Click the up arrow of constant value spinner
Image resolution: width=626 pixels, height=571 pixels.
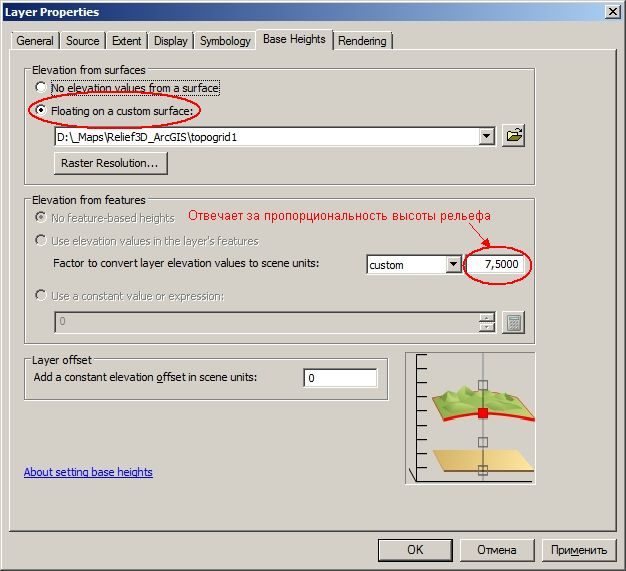tap(487, 317)
